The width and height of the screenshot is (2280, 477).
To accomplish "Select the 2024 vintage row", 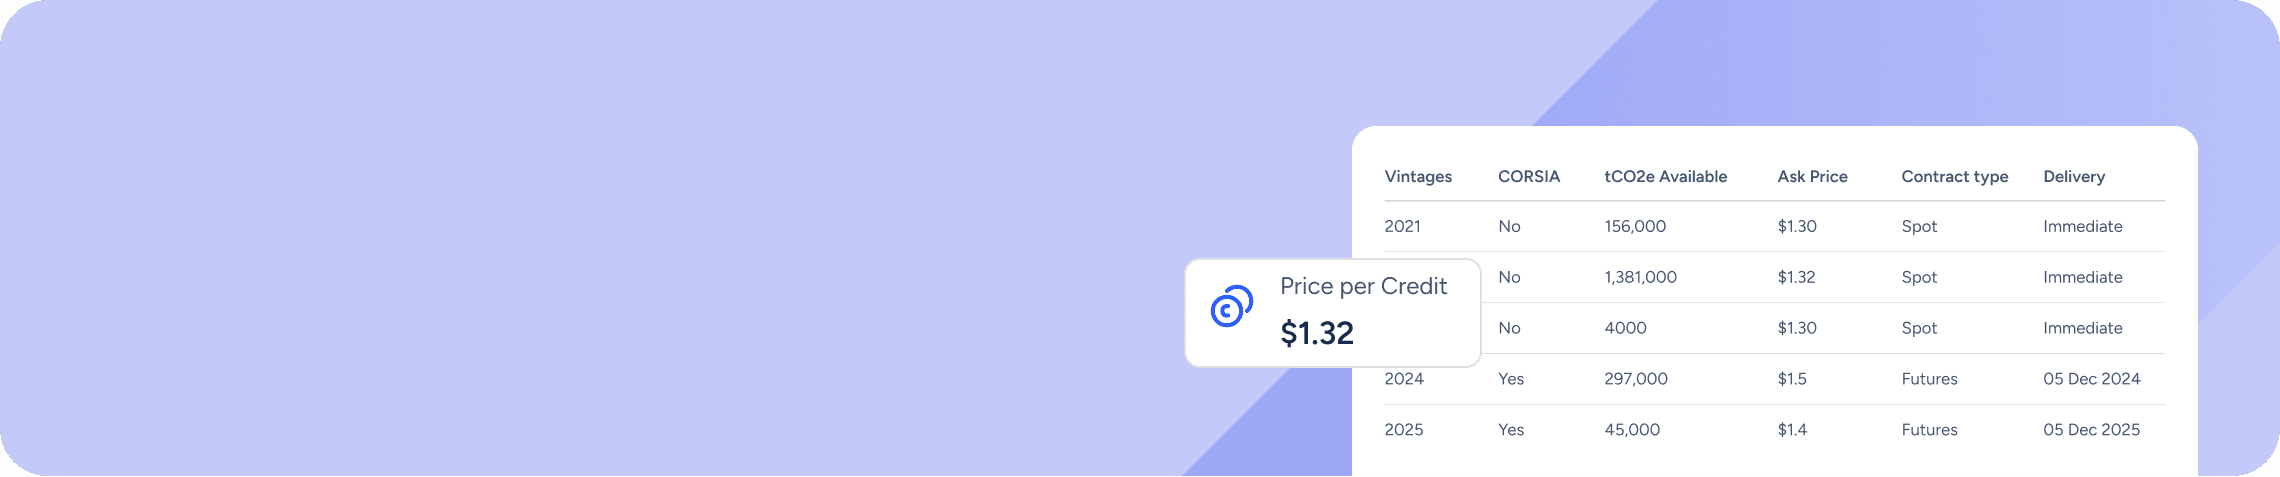I will pyautogui.click(x=1404, y=380).
